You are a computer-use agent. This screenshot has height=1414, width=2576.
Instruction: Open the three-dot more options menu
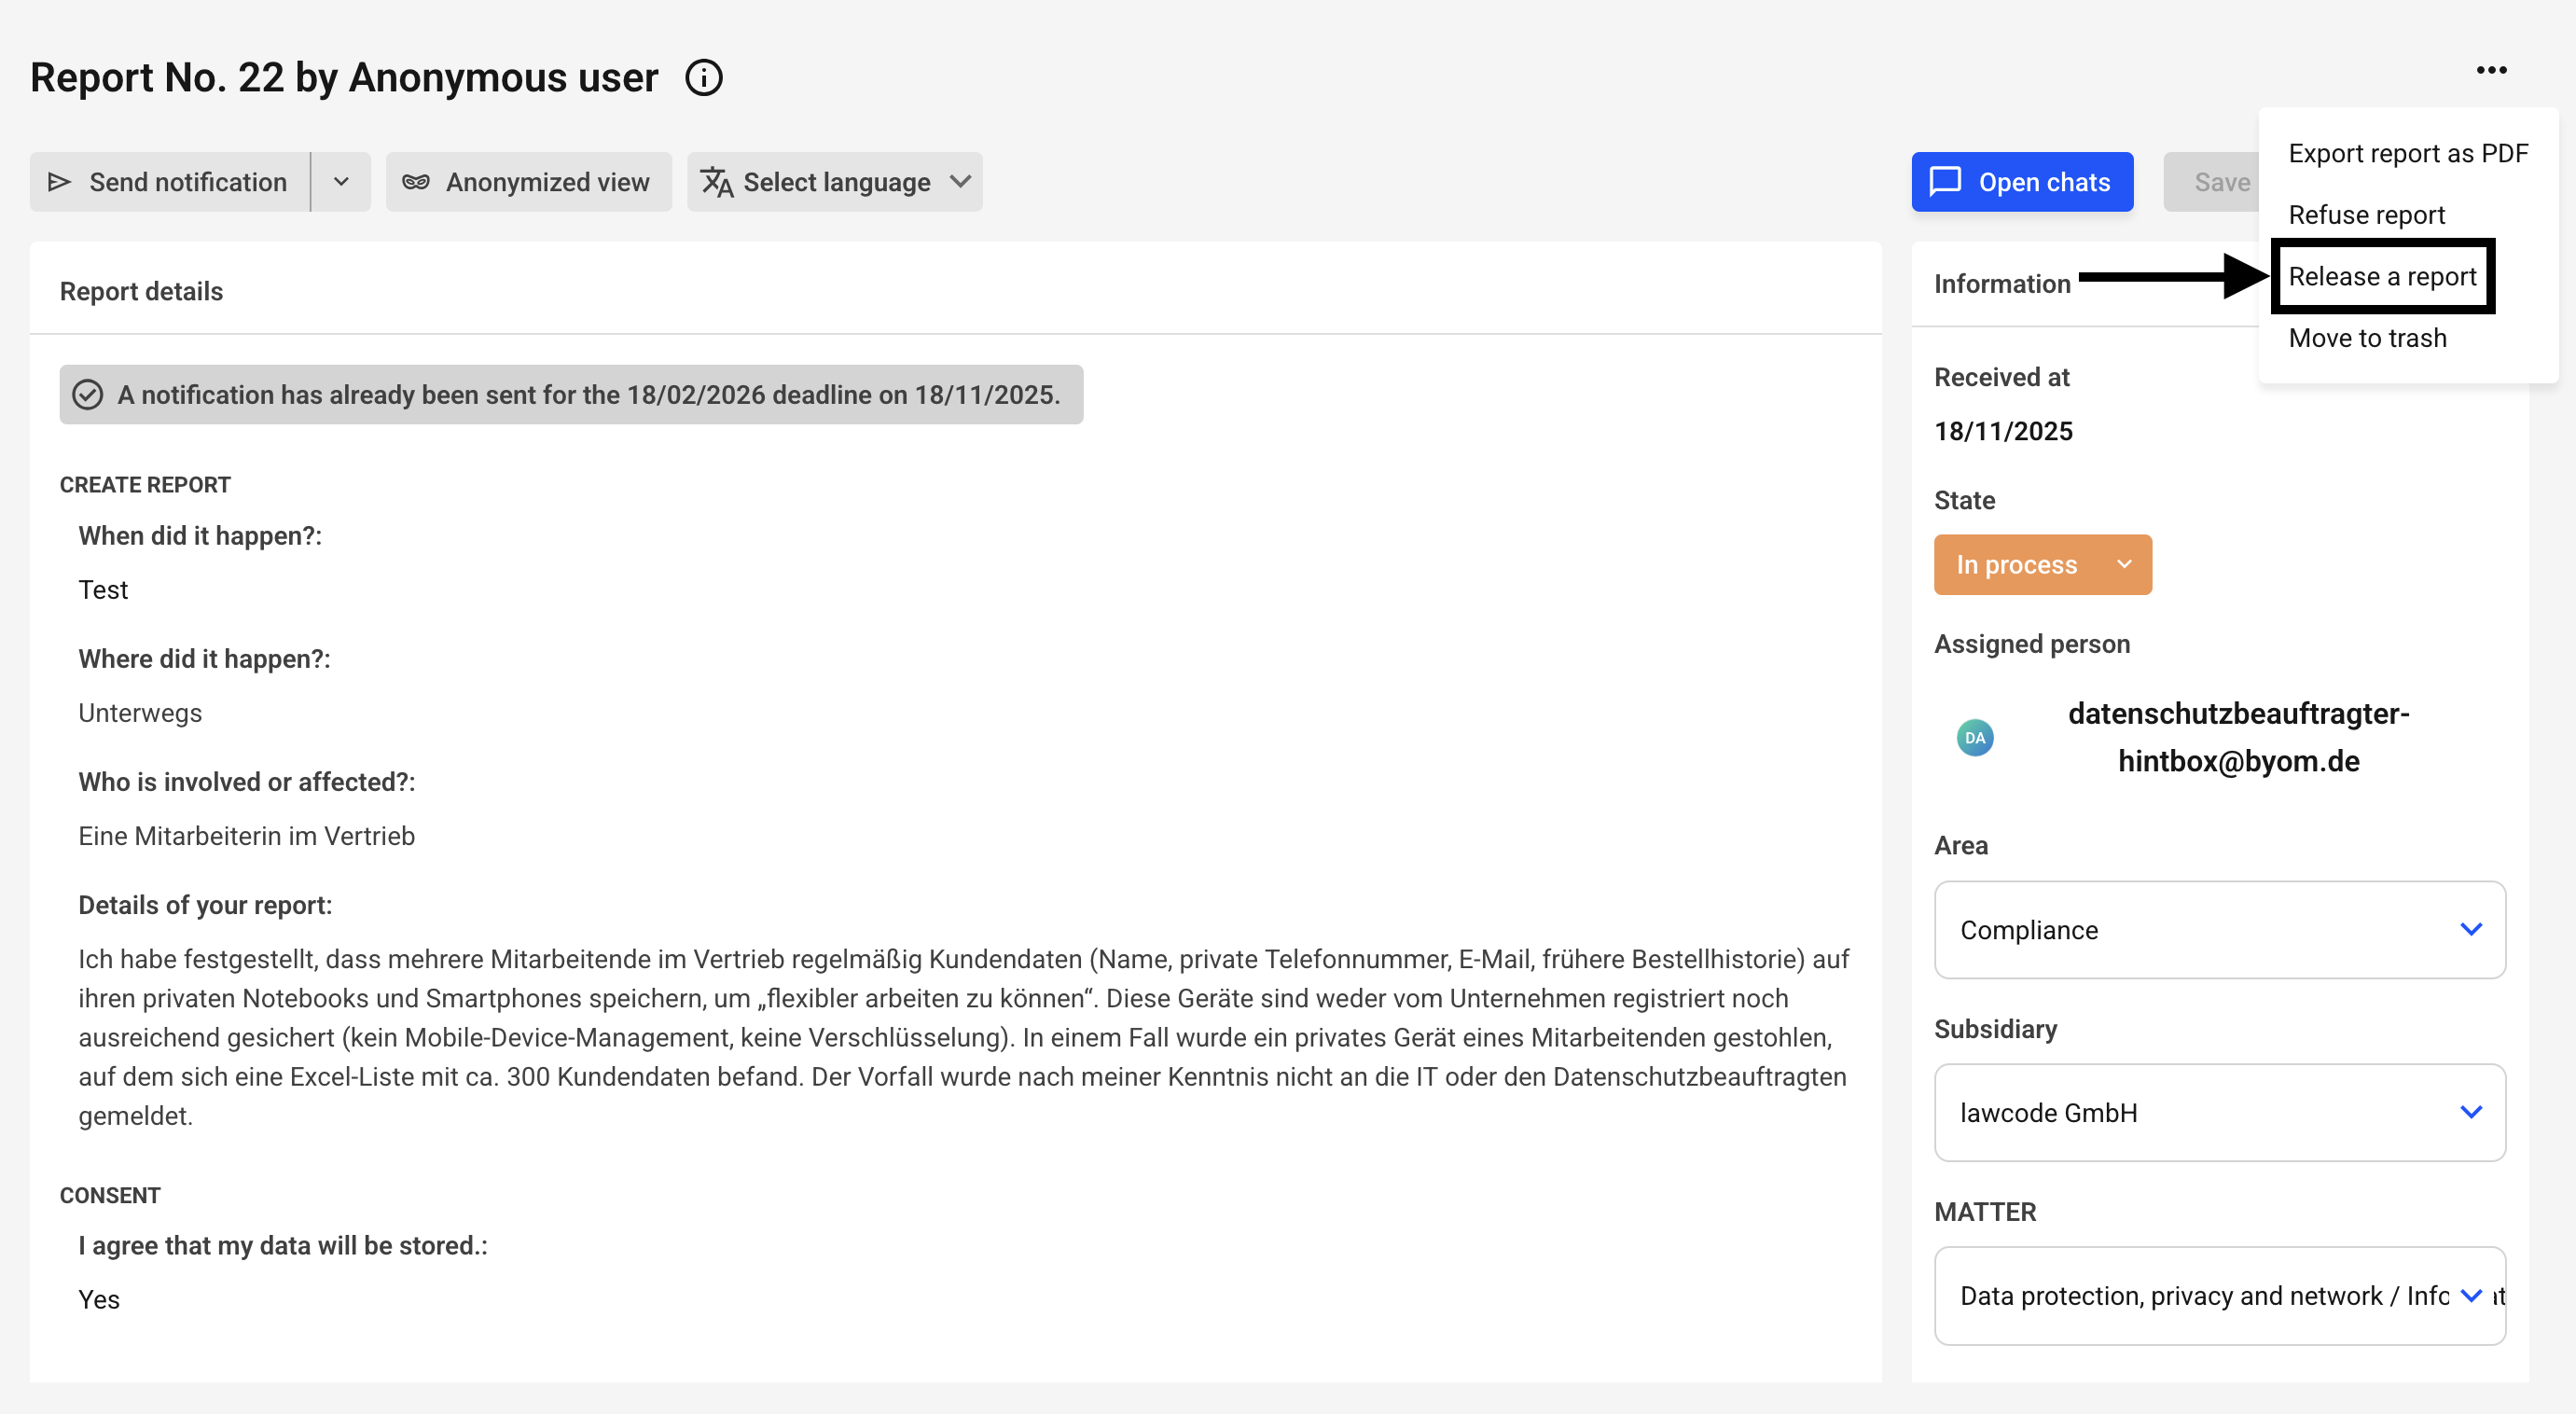click(2490, 70)
